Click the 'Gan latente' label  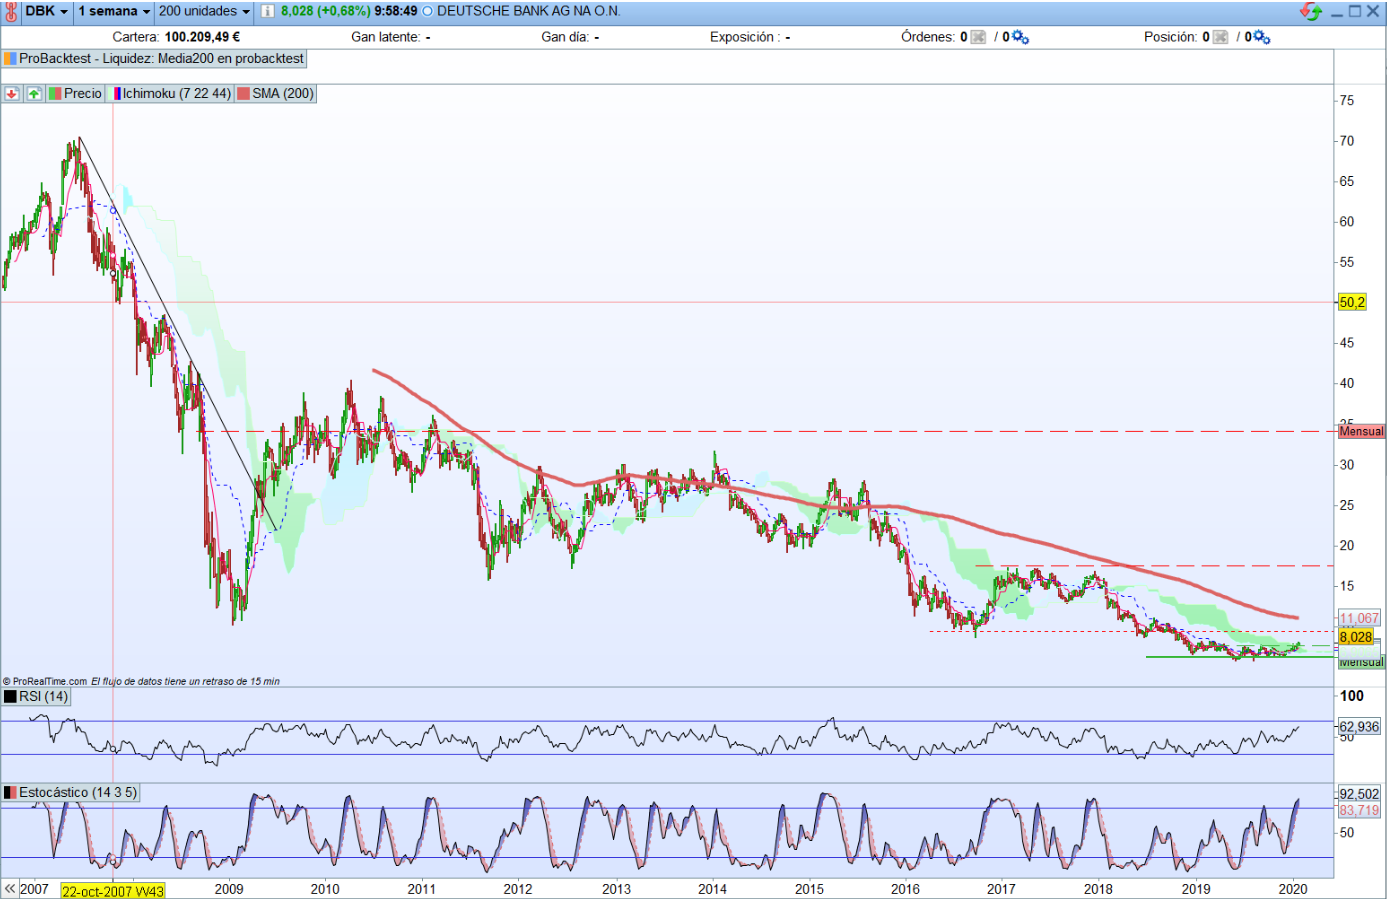[x=386, y=37]
